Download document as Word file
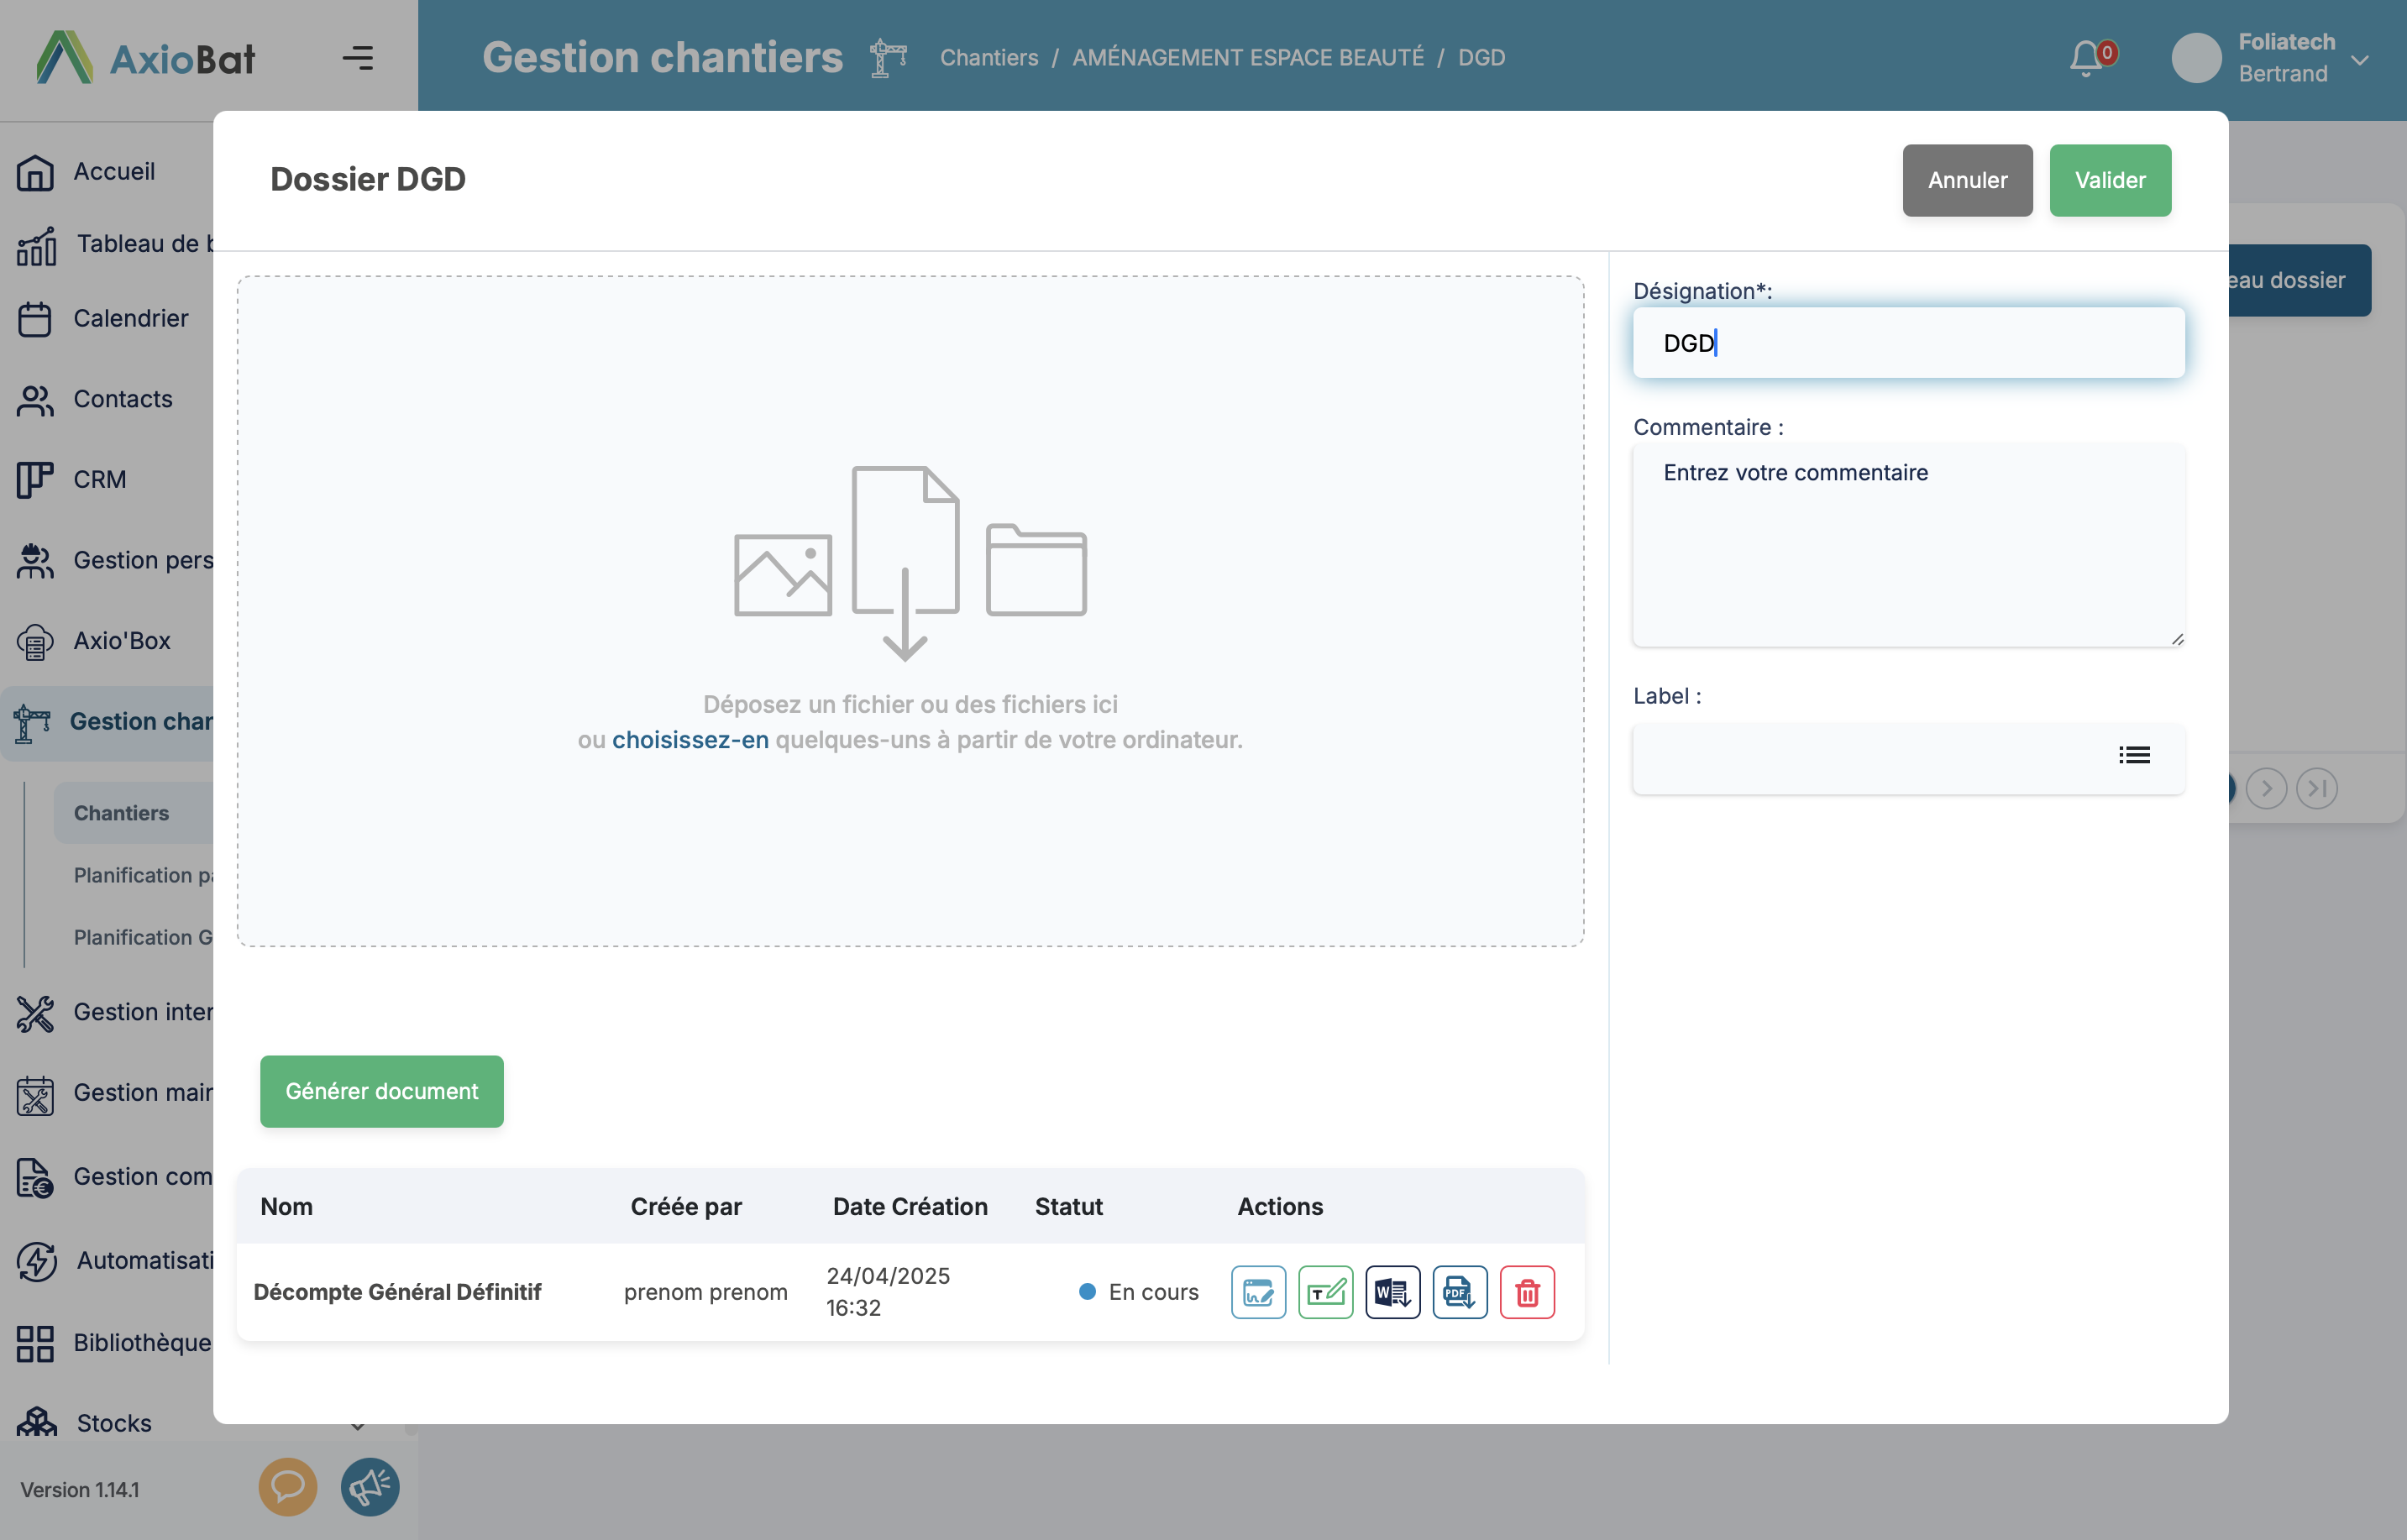2407x1540 pixels. click(1392, 1292)
